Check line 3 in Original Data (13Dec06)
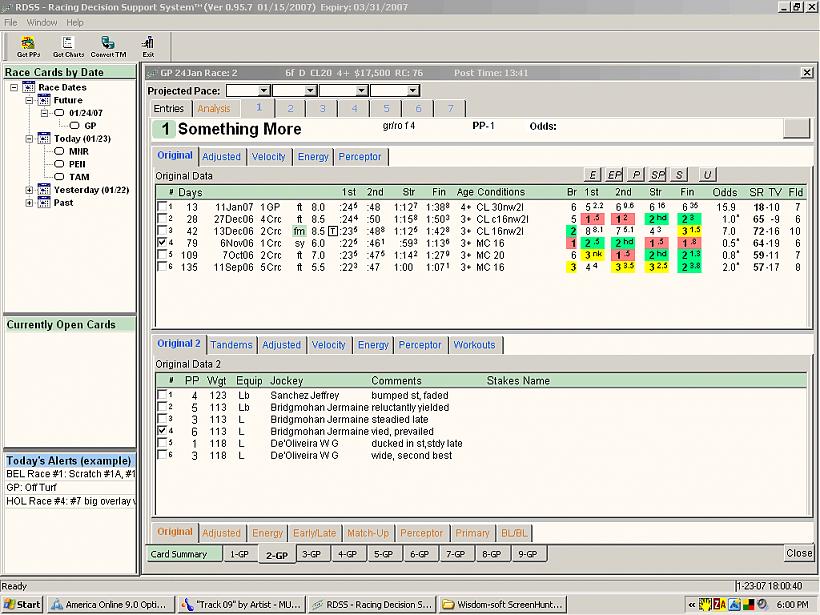This screenshot has height=615, width=820. click(x=162, y=231)
